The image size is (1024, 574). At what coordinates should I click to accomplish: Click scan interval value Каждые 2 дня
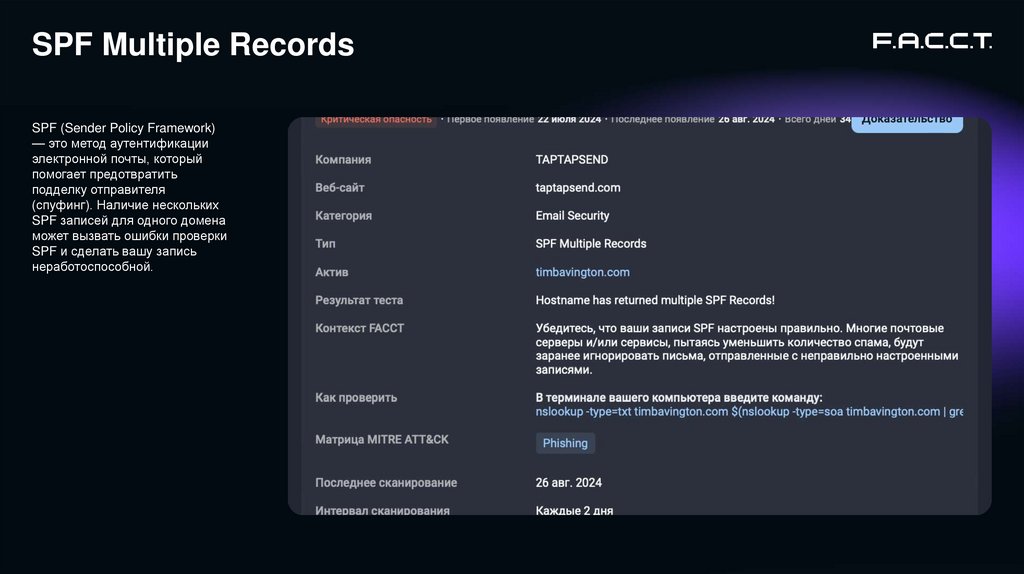[574, 510]
